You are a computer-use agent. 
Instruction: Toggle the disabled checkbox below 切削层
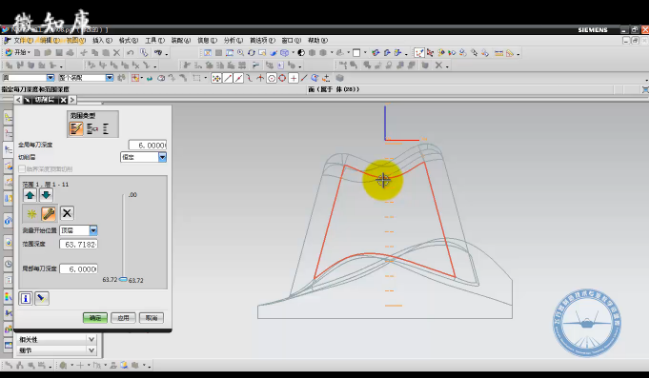(22, 169)
